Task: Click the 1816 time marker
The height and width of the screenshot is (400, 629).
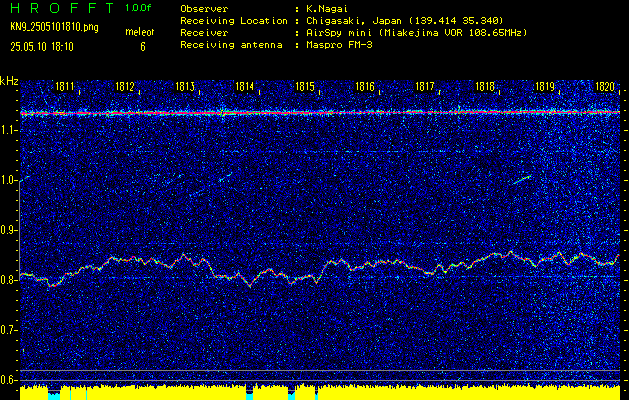Action: (365, 86)
